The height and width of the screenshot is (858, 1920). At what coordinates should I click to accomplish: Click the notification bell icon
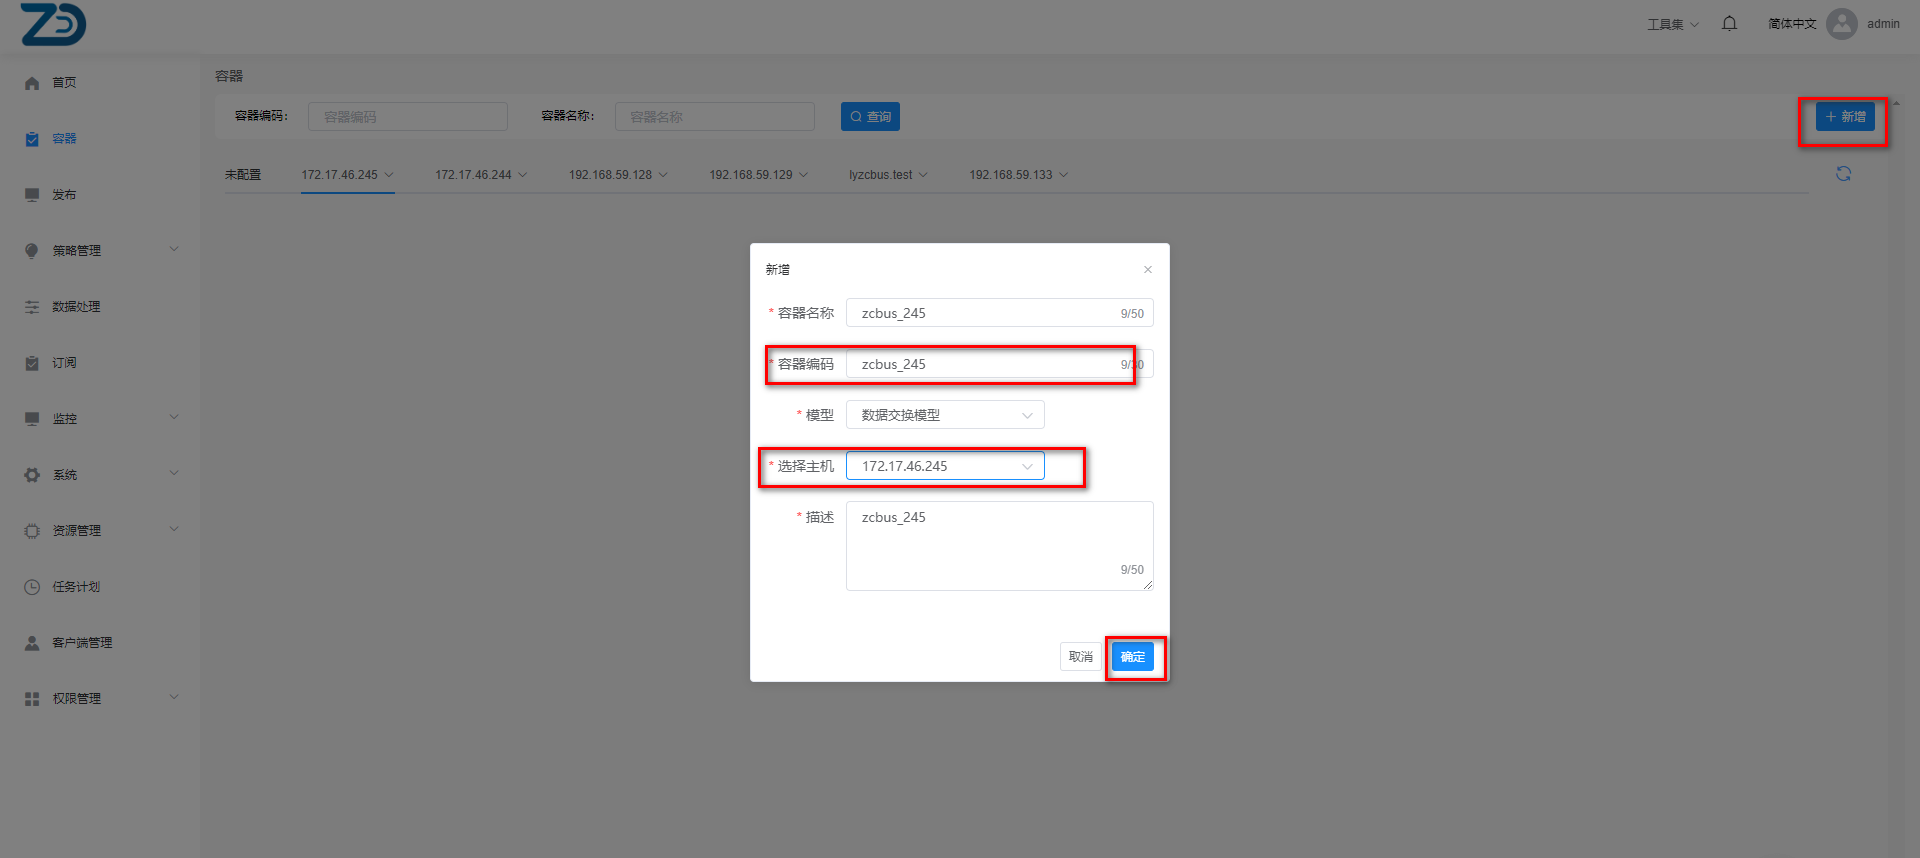point(1729,24)
